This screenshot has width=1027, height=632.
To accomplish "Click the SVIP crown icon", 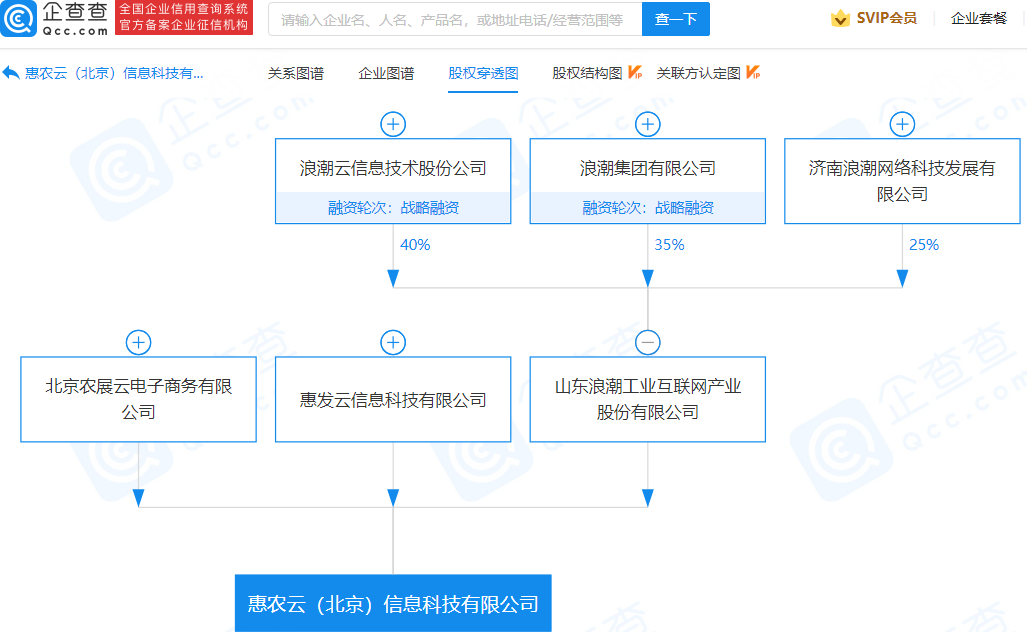I will click(x=840, y=18).
